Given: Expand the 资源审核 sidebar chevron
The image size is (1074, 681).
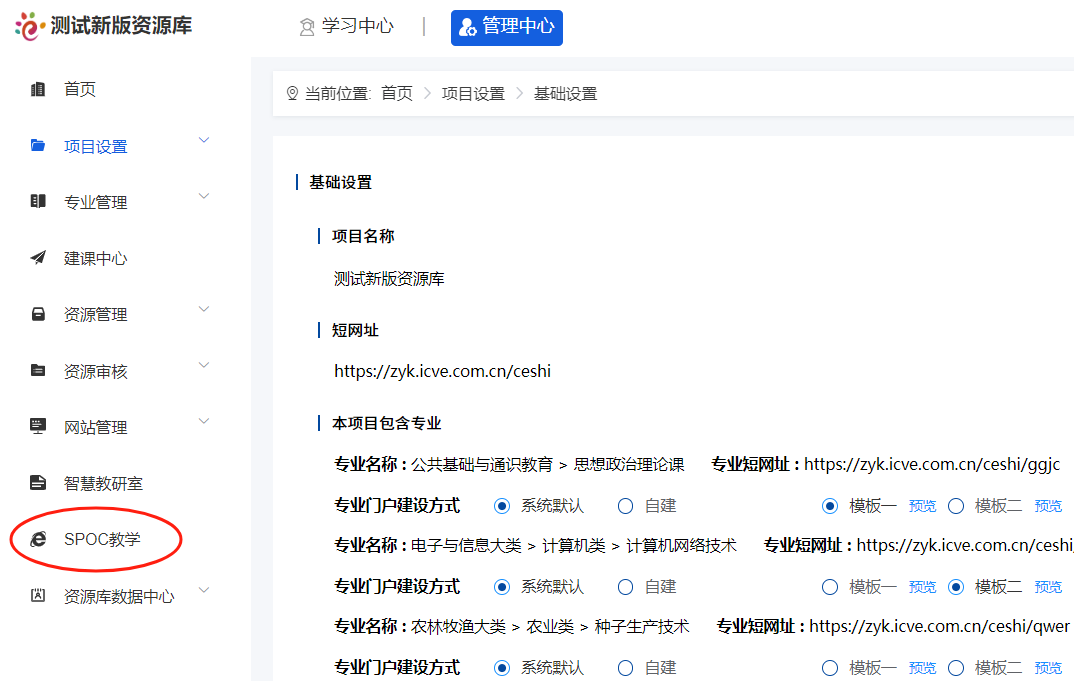Looking at the screenshot, I should click(x=203, y=366).
